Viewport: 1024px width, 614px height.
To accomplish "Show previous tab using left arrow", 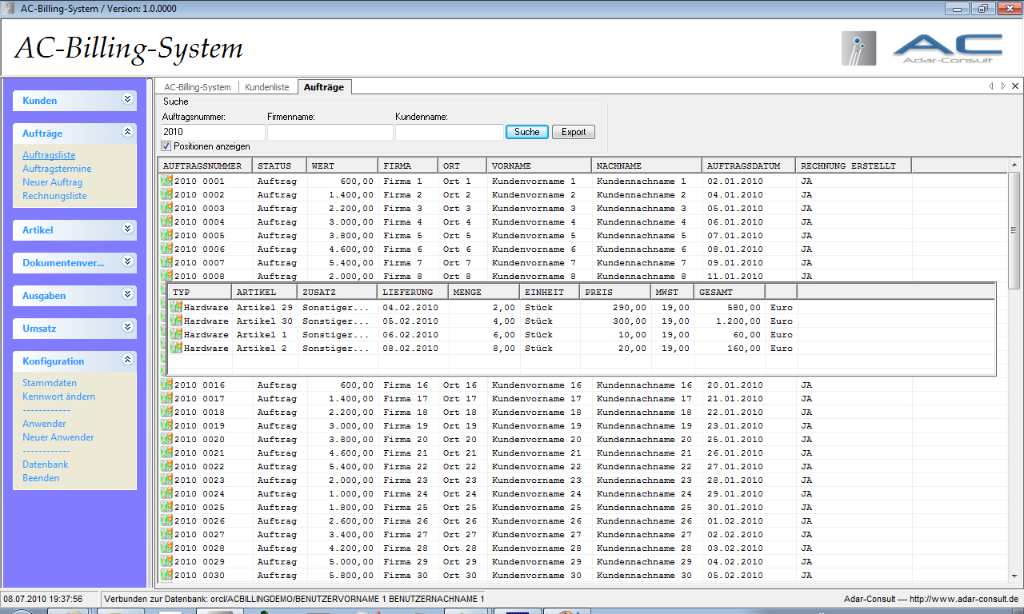I will (x=991, y=86).
